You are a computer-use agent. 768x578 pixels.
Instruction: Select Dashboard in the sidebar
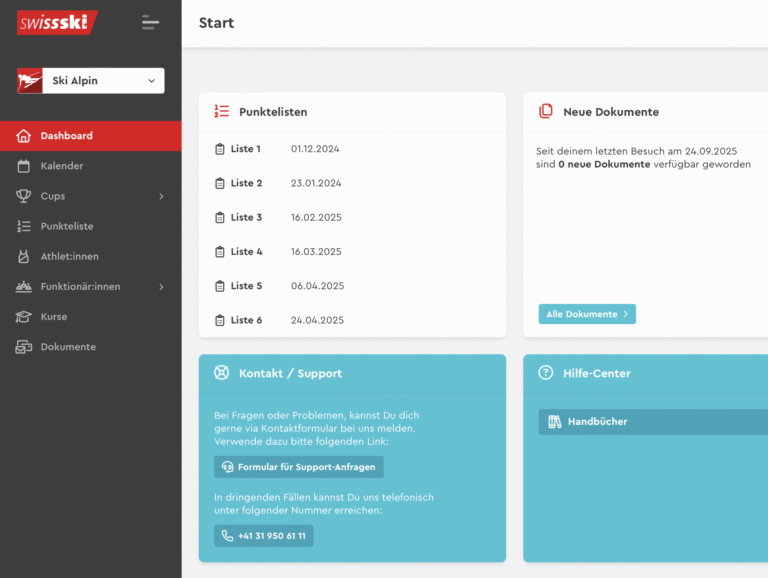coord(67,136)
